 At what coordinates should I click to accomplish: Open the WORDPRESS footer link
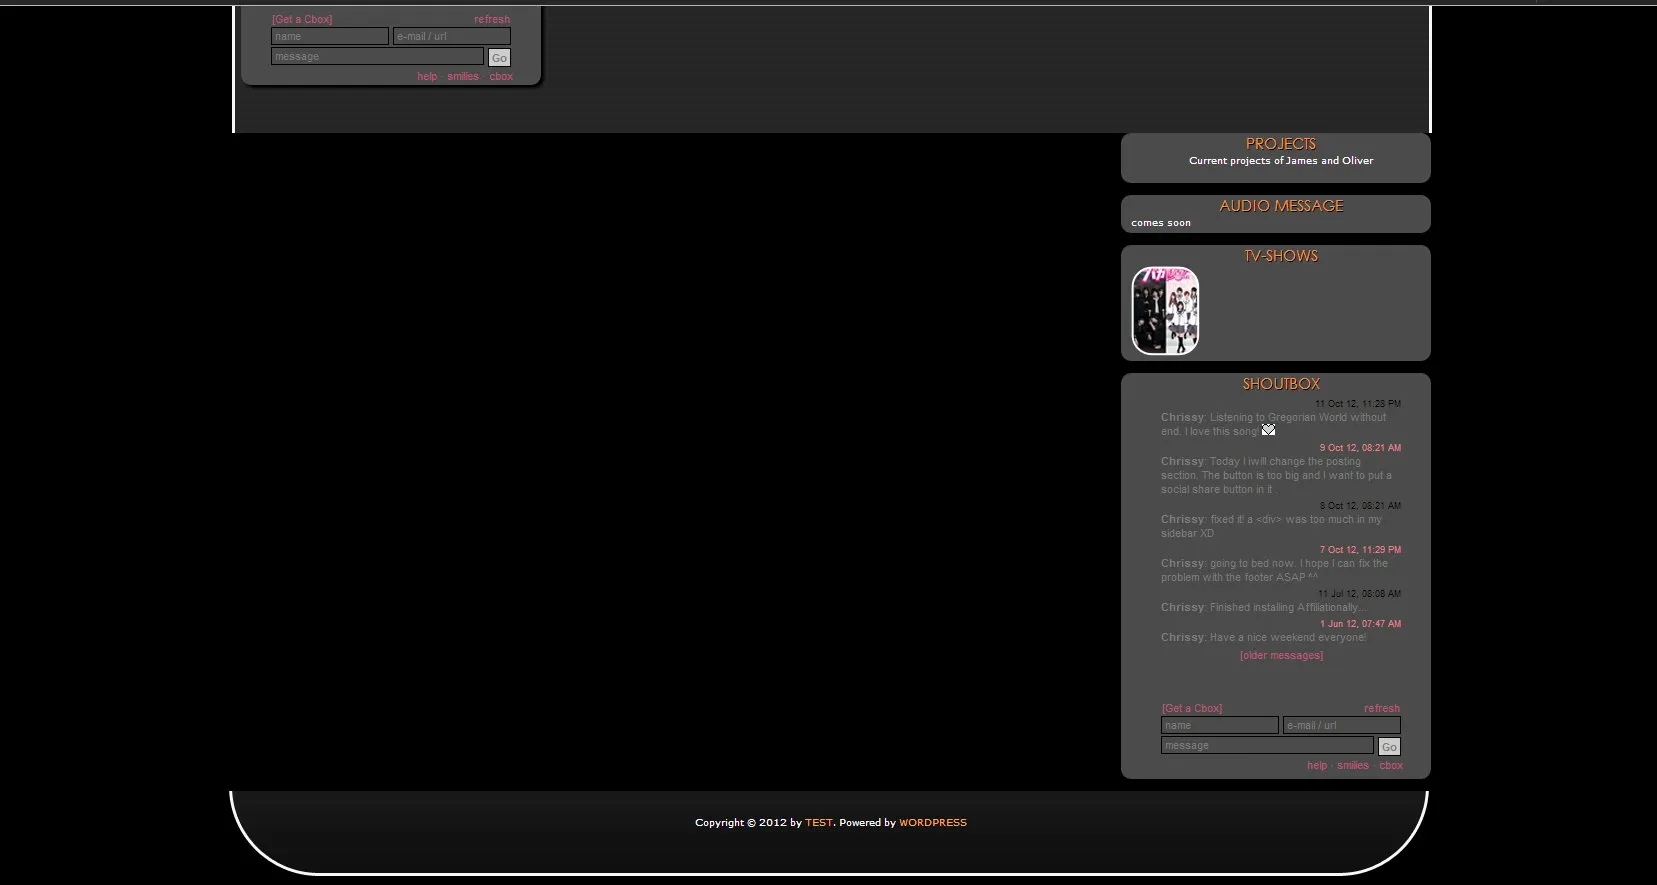(933, 823)
